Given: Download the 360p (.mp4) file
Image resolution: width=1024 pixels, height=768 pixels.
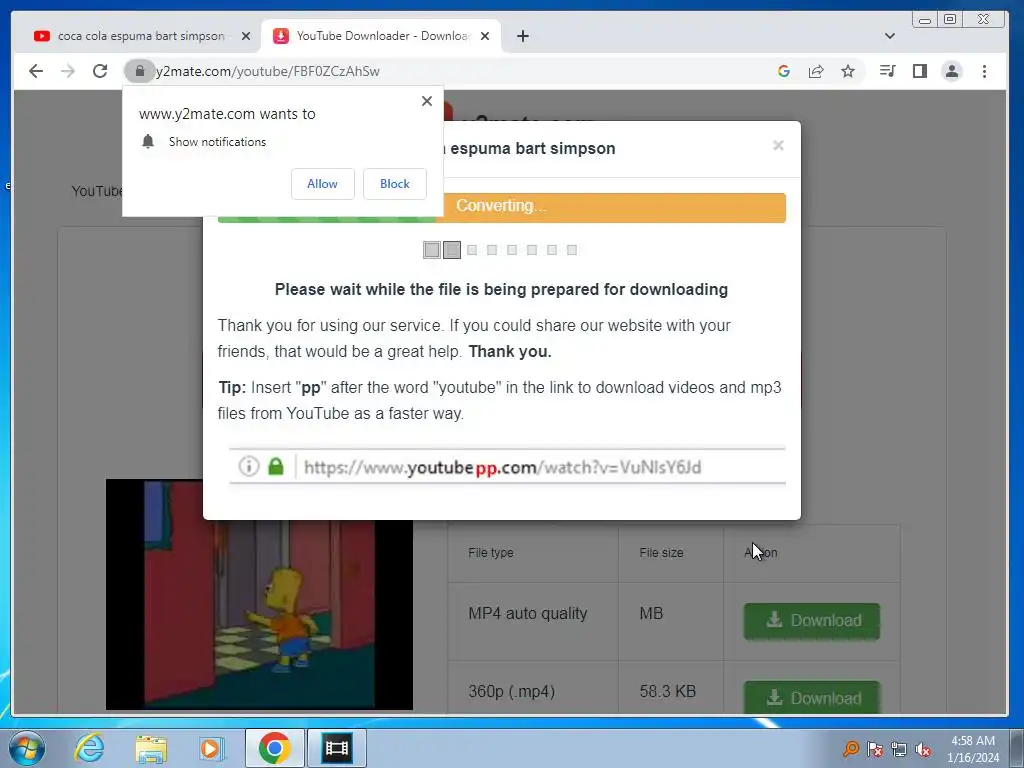Looking at the screenshot, I should [x=812, y=697].
